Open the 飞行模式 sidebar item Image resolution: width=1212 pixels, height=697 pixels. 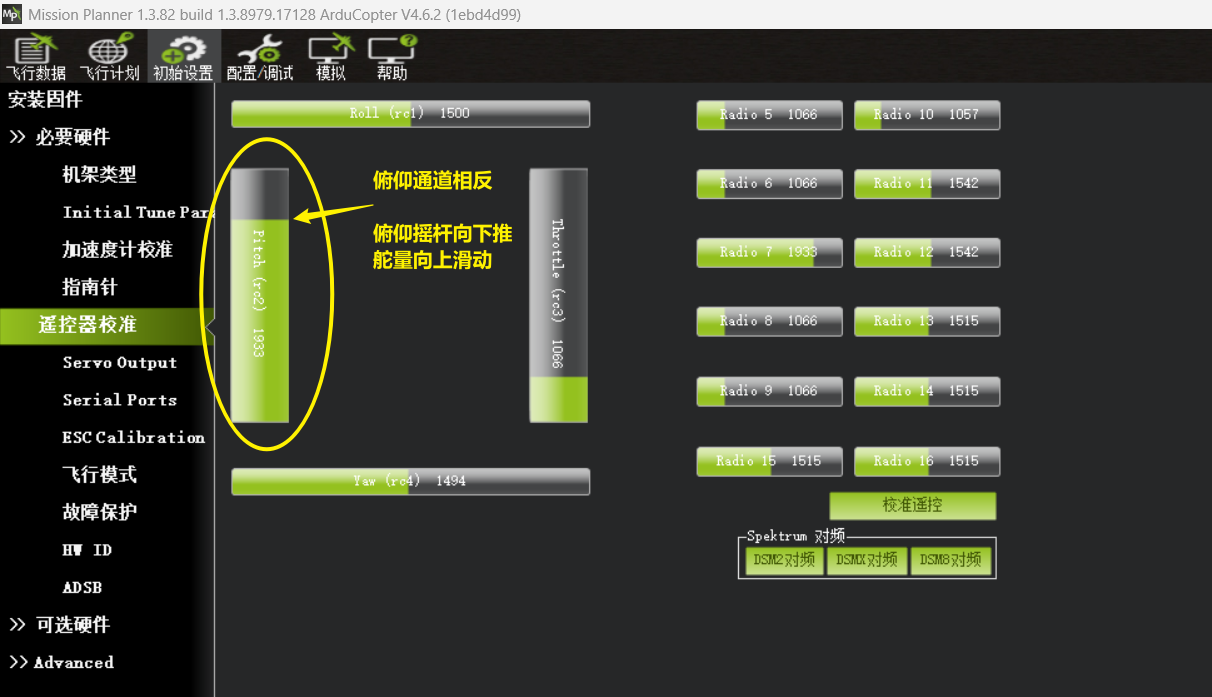point(99,475)
